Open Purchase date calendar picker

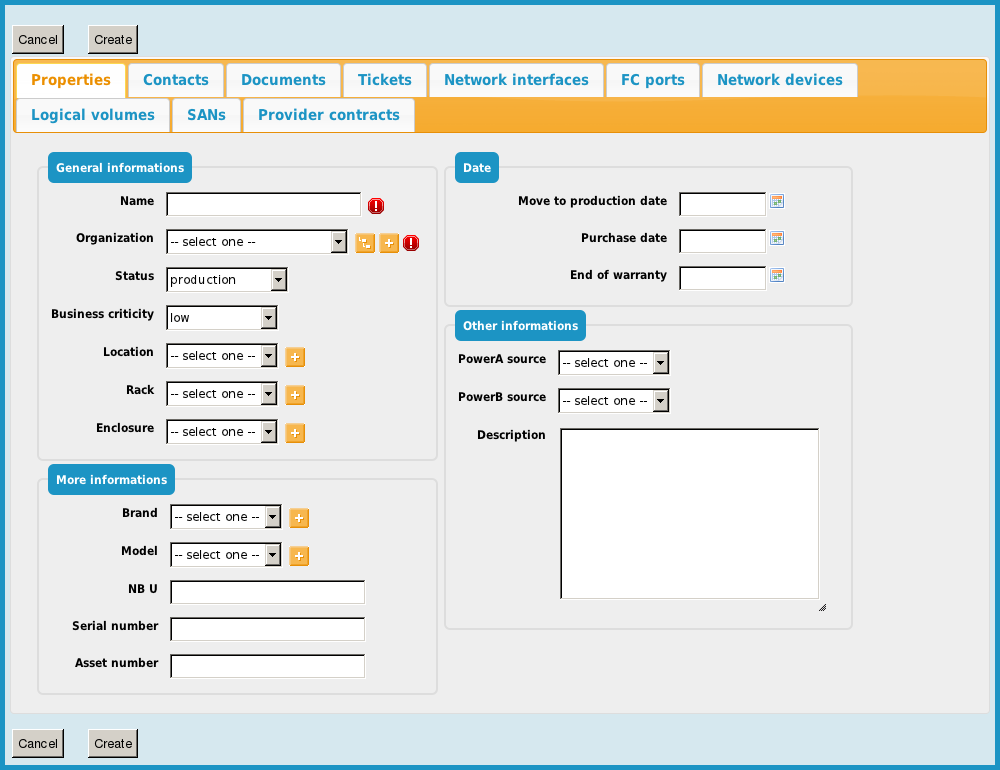777,239
